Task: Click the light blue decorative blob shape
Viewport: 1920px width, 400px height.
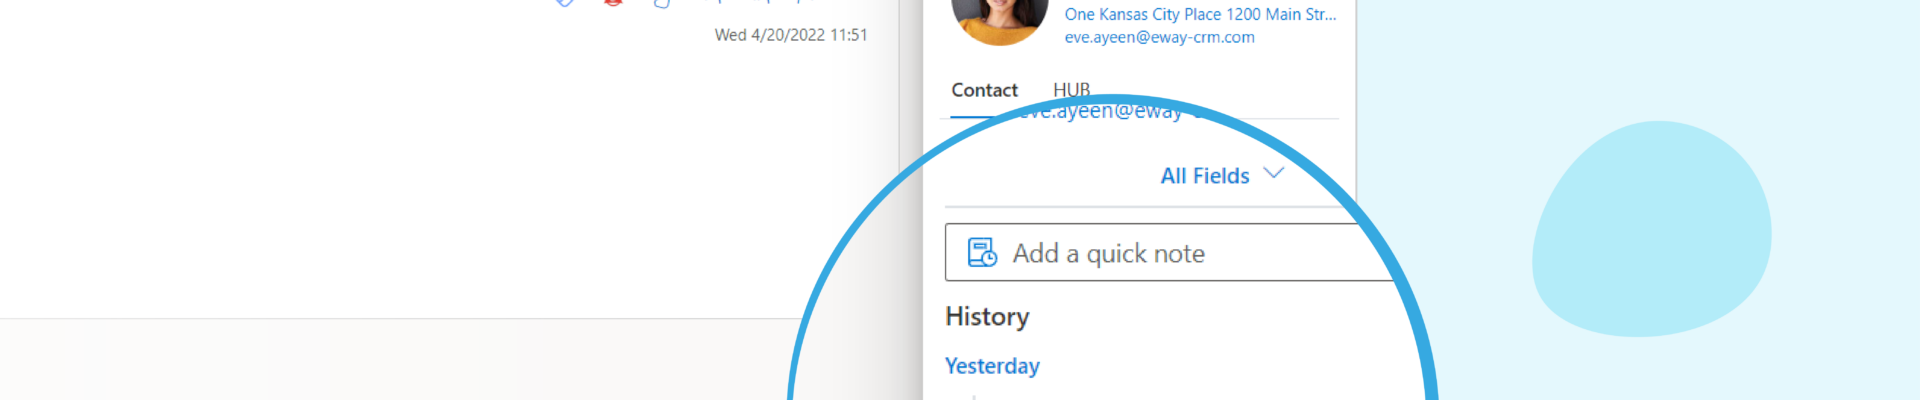Action: (1651, 229)
